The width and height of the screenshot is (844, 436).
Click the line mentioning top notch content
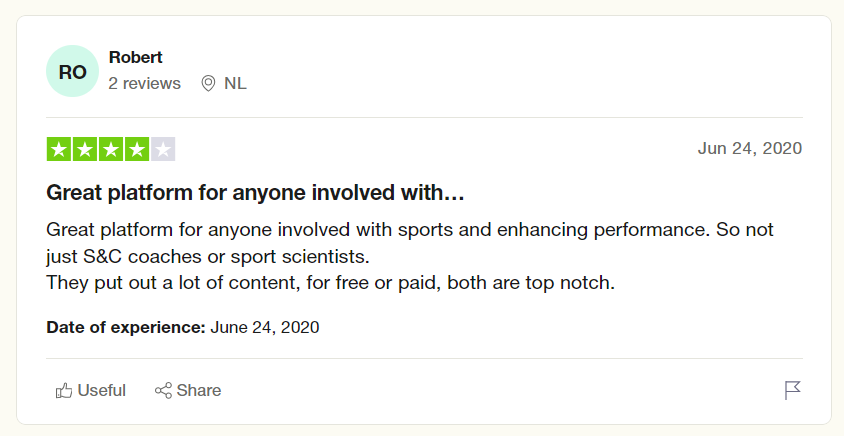coord(330,283)
